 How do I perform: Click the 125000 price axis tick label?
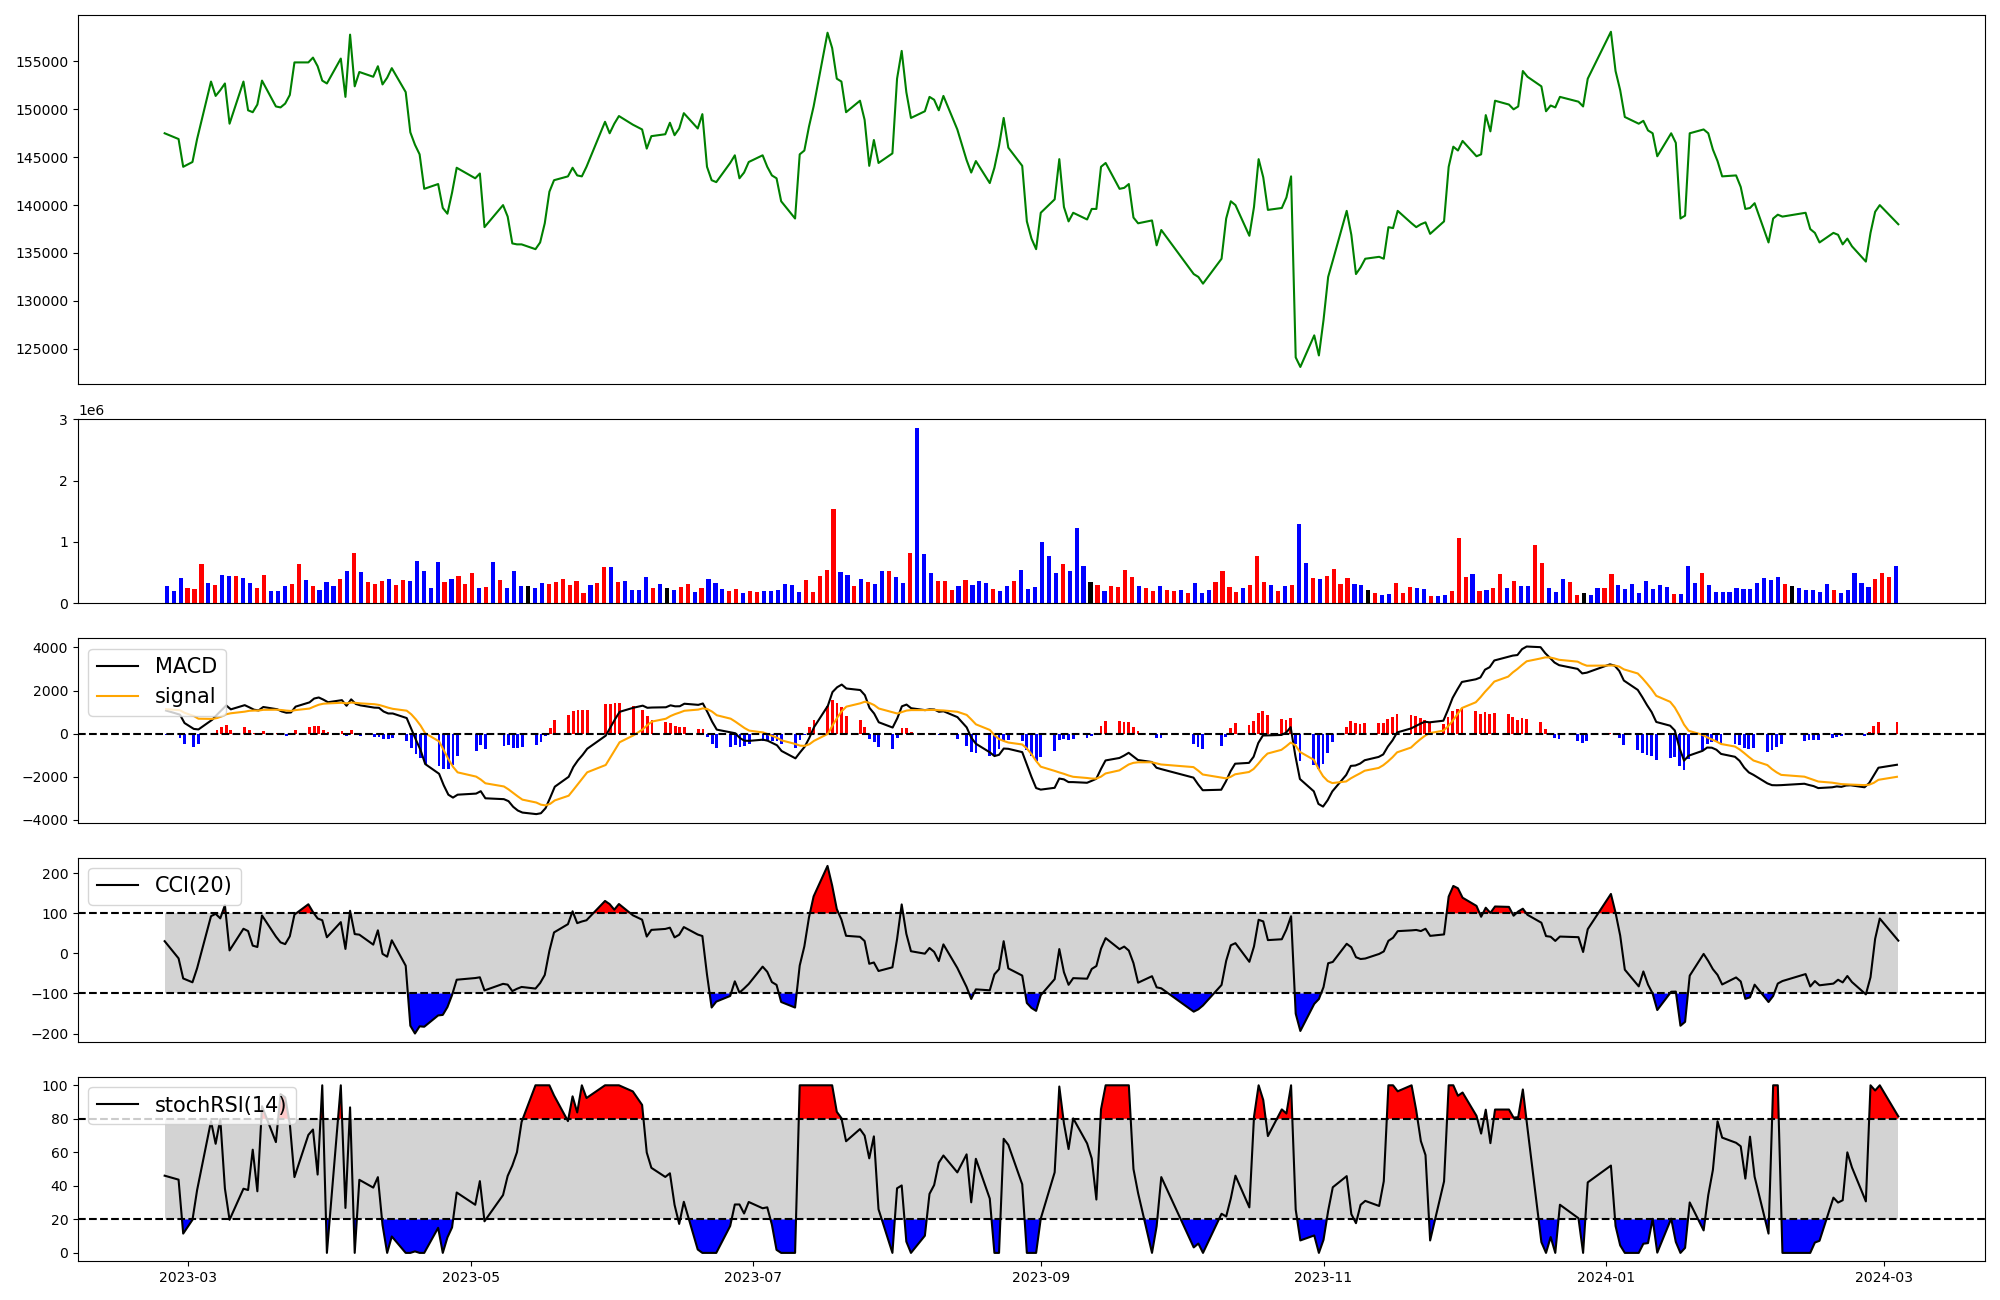coord(42,350)
